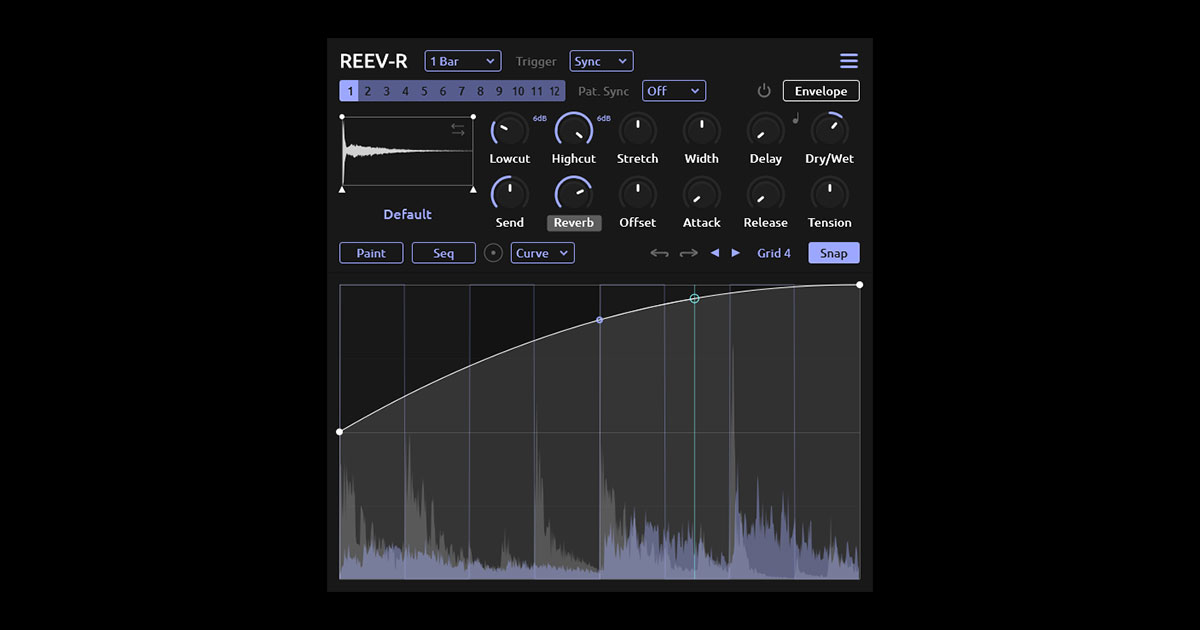
Task: Click impulse display top-left handle
Action: coord(342,117)
